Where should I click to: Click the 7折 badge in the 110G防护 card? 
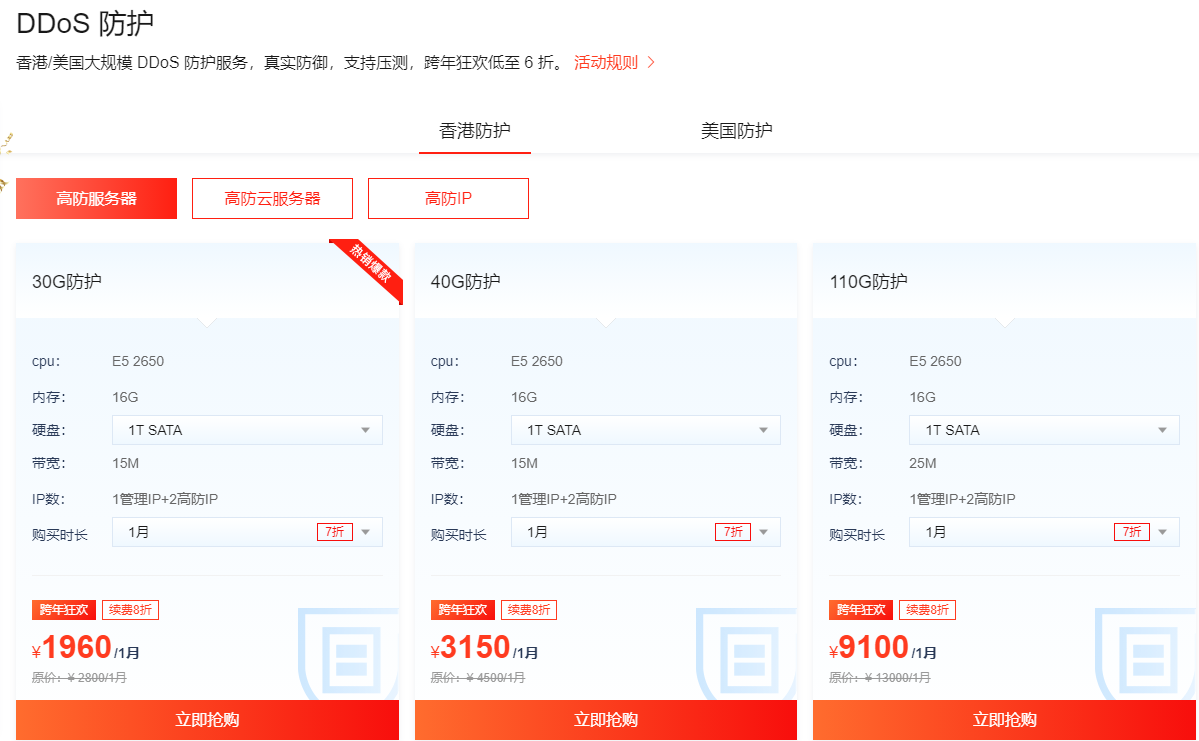pyautogui.click(x=1132, y=531)
